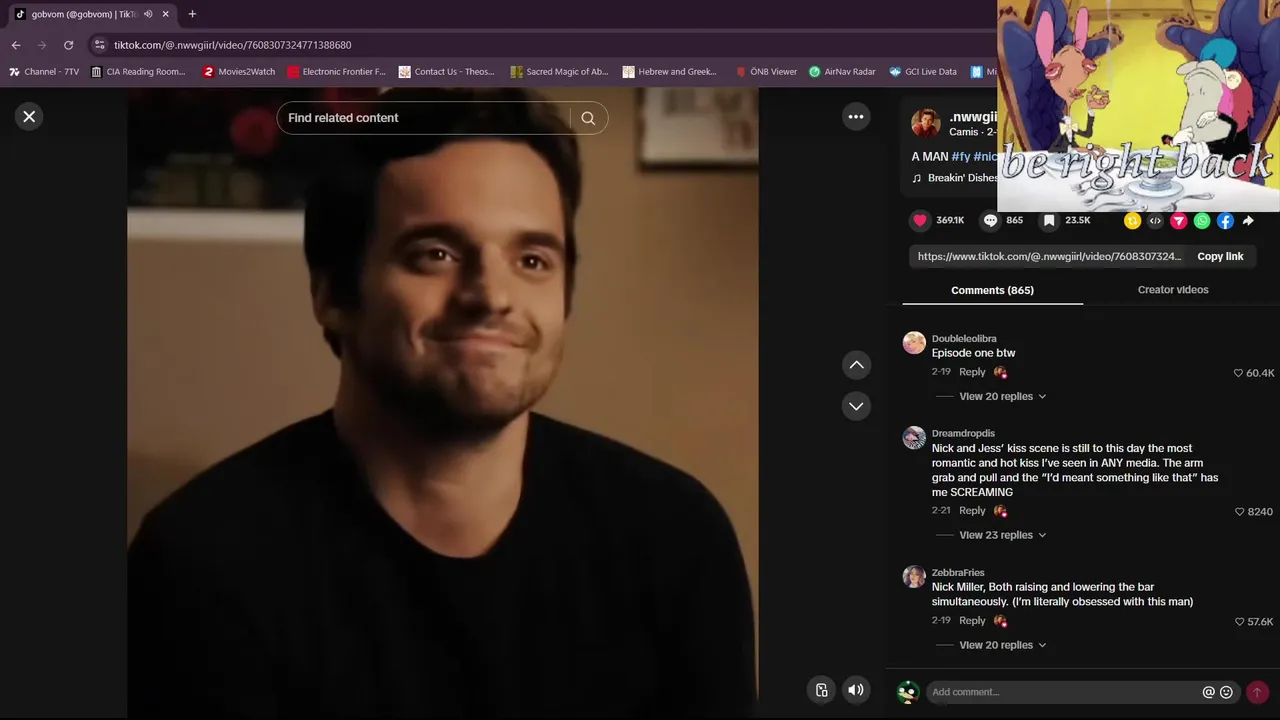Insert a mention with @ icon
Image resolution: width=1280 pixels, height=720 pixels.
click(1208, 692)
